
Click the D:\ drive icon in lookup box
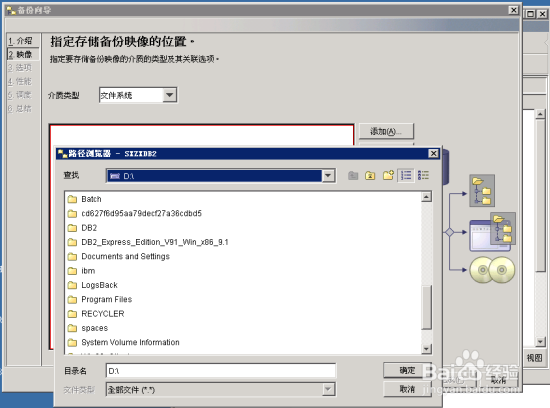115,176
